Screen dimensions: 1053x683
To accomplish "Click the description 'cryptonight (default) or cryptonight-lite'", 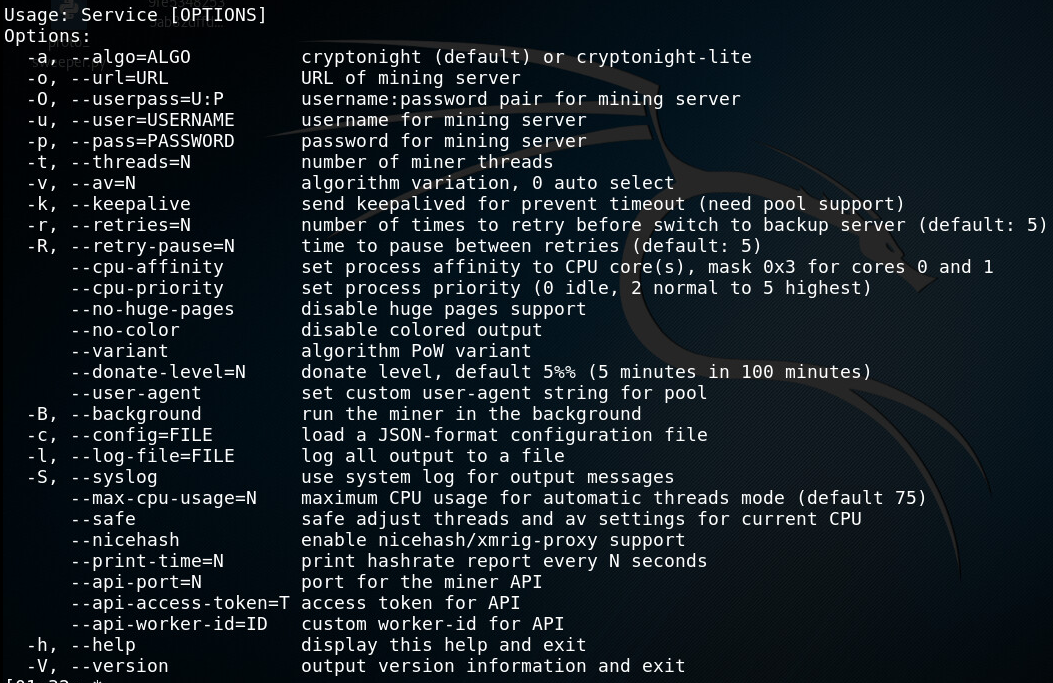I will tap(526, 57).
